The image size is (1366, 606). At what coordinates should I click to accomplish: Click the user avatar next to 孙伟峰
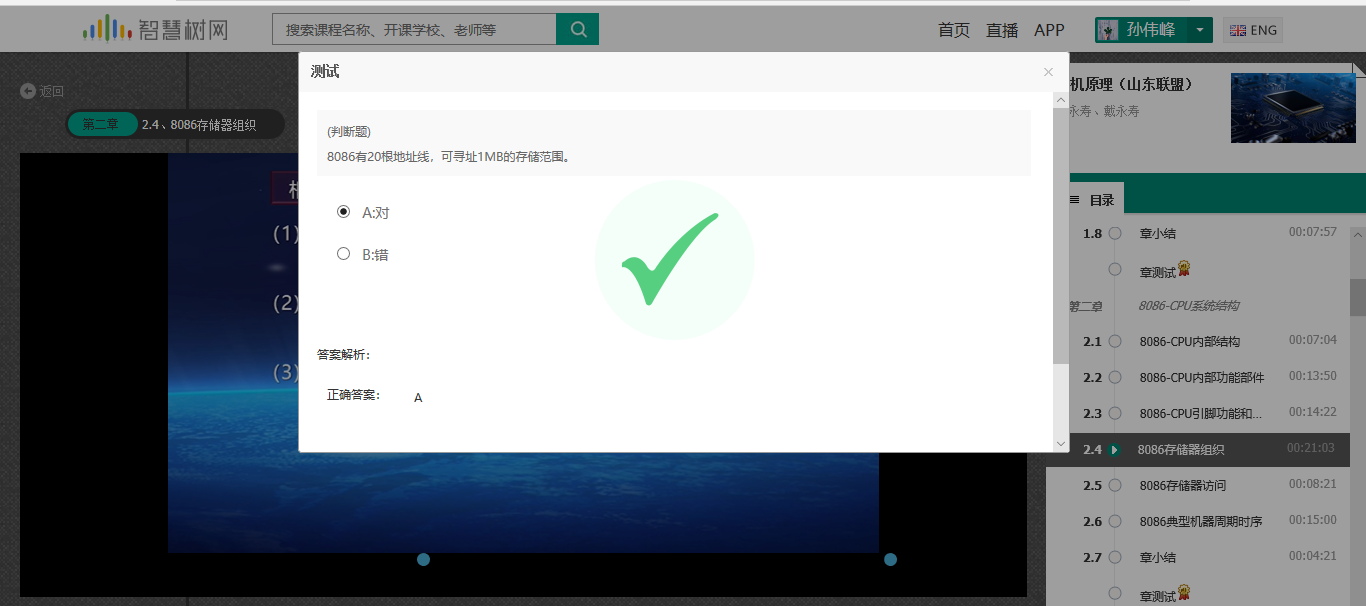tap(1108, 30)
